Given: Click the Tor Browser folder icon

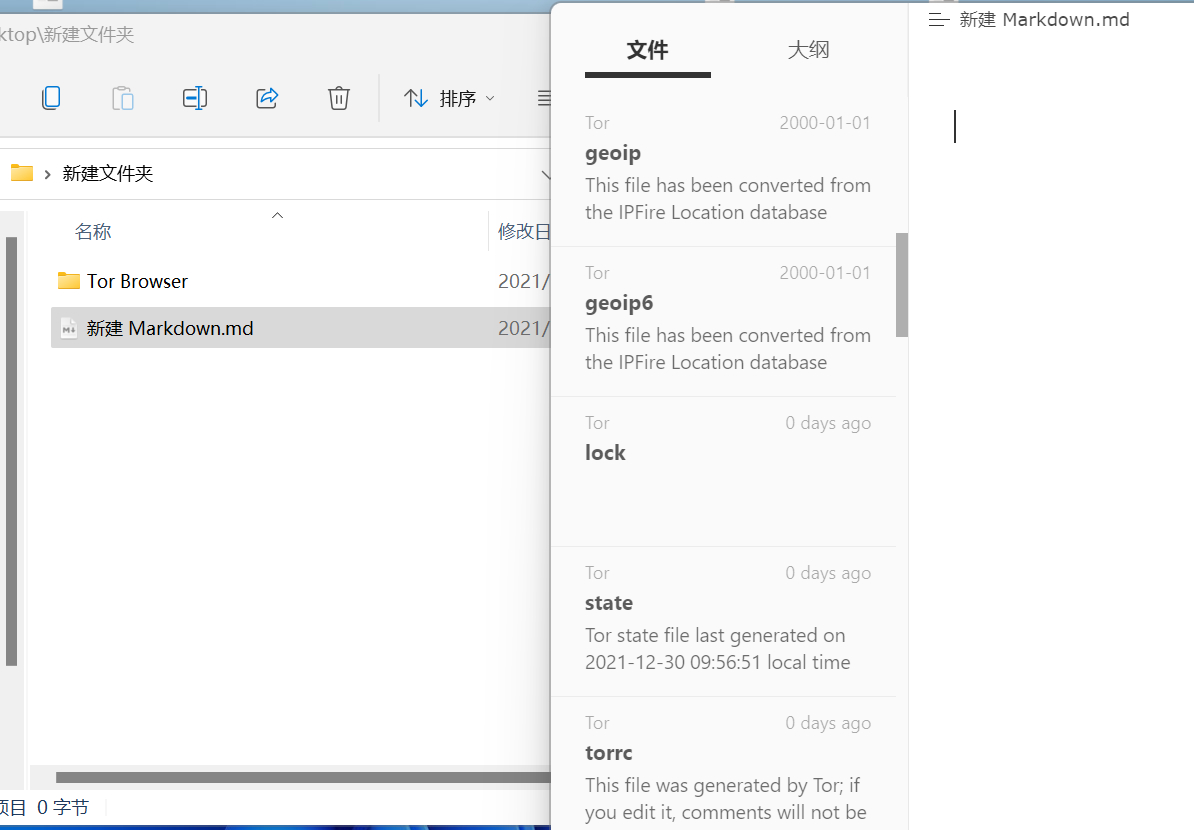Looking at the screenshot, I should coord(69,281).
